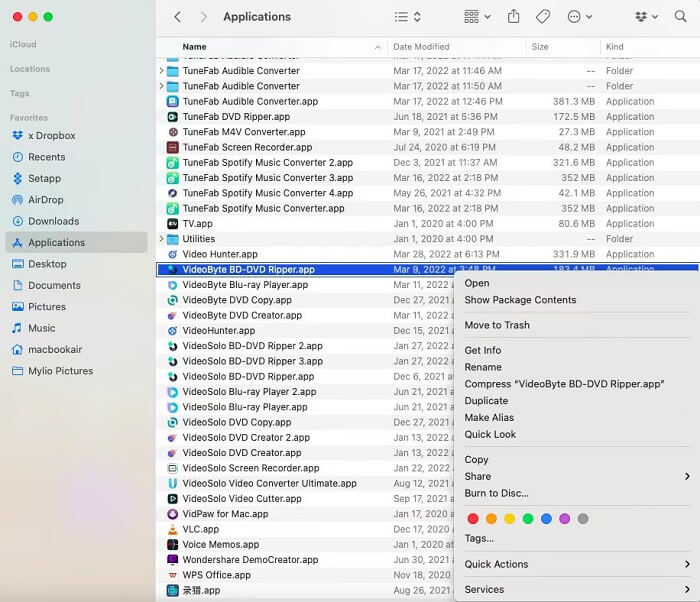The width and height of the screenshot is (700, 602).
Task: Choose Tags… in context menu
Action: [x=479, y=538]
